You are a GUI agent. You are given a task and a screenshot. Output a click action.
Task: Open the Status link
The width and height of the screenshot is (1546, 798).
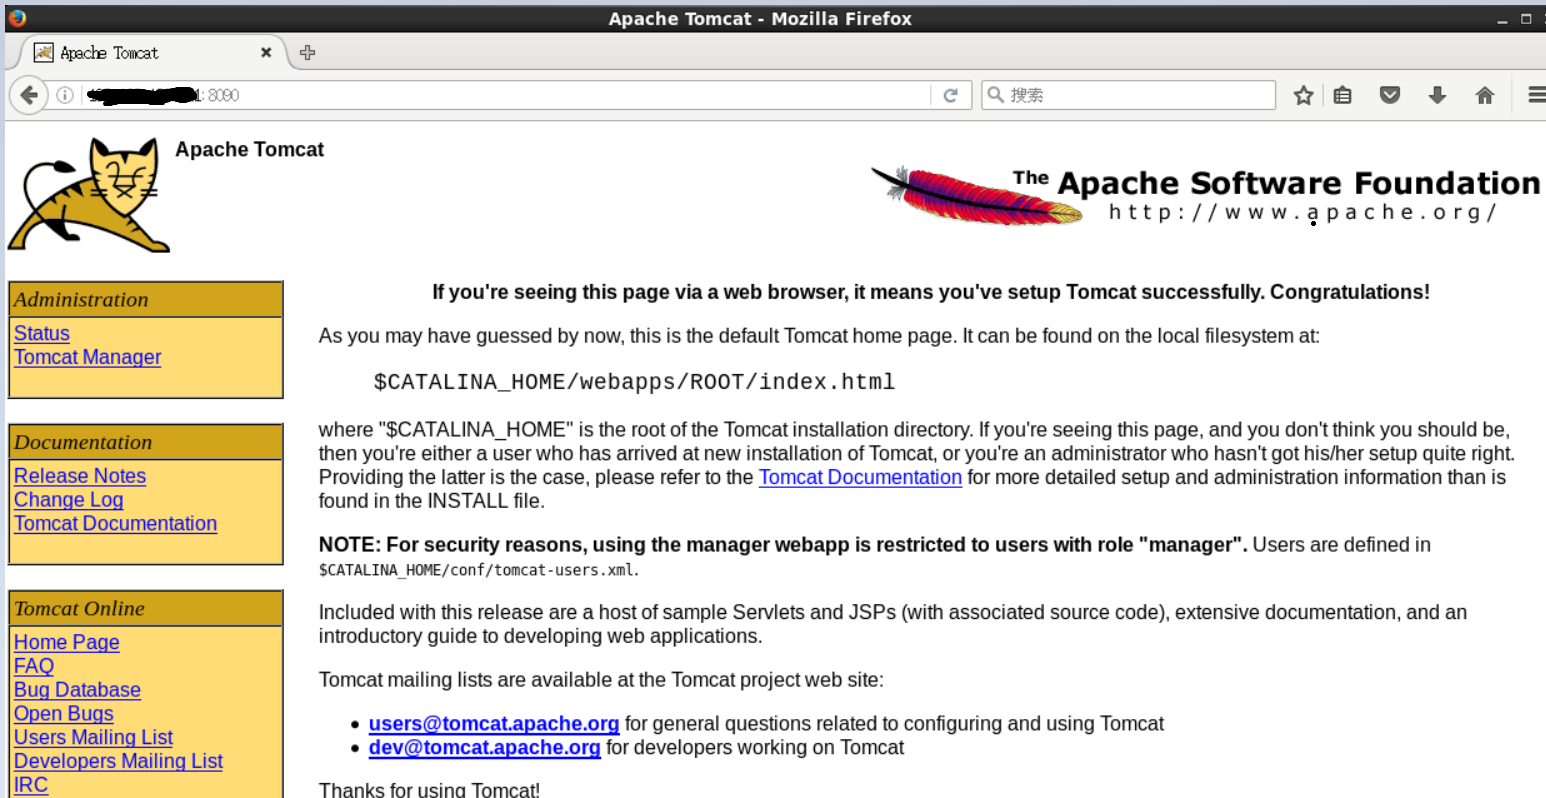(x=42, y=333)
